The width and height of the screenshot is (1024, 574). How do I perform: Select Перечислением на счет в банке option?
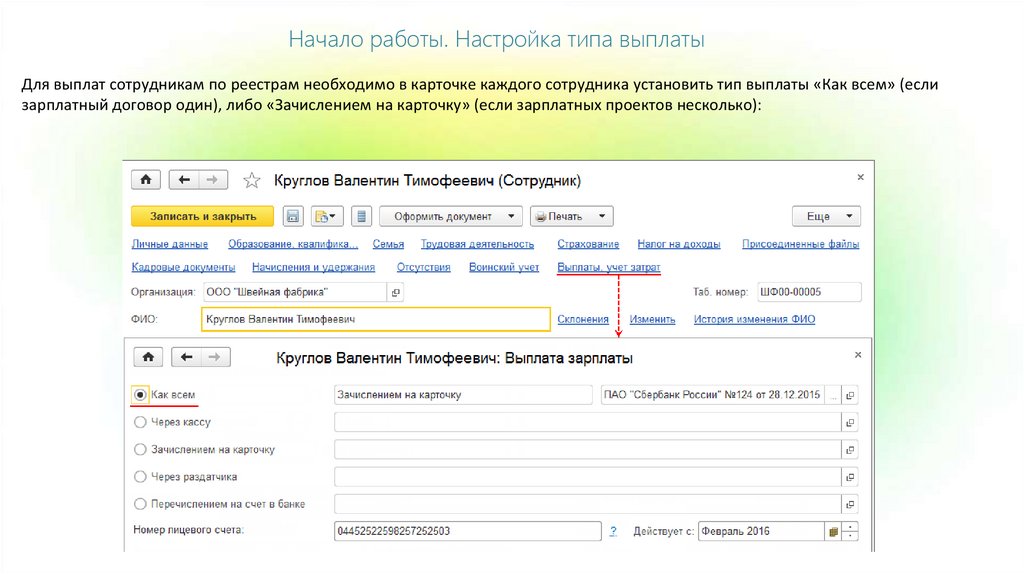pos(140,504)
